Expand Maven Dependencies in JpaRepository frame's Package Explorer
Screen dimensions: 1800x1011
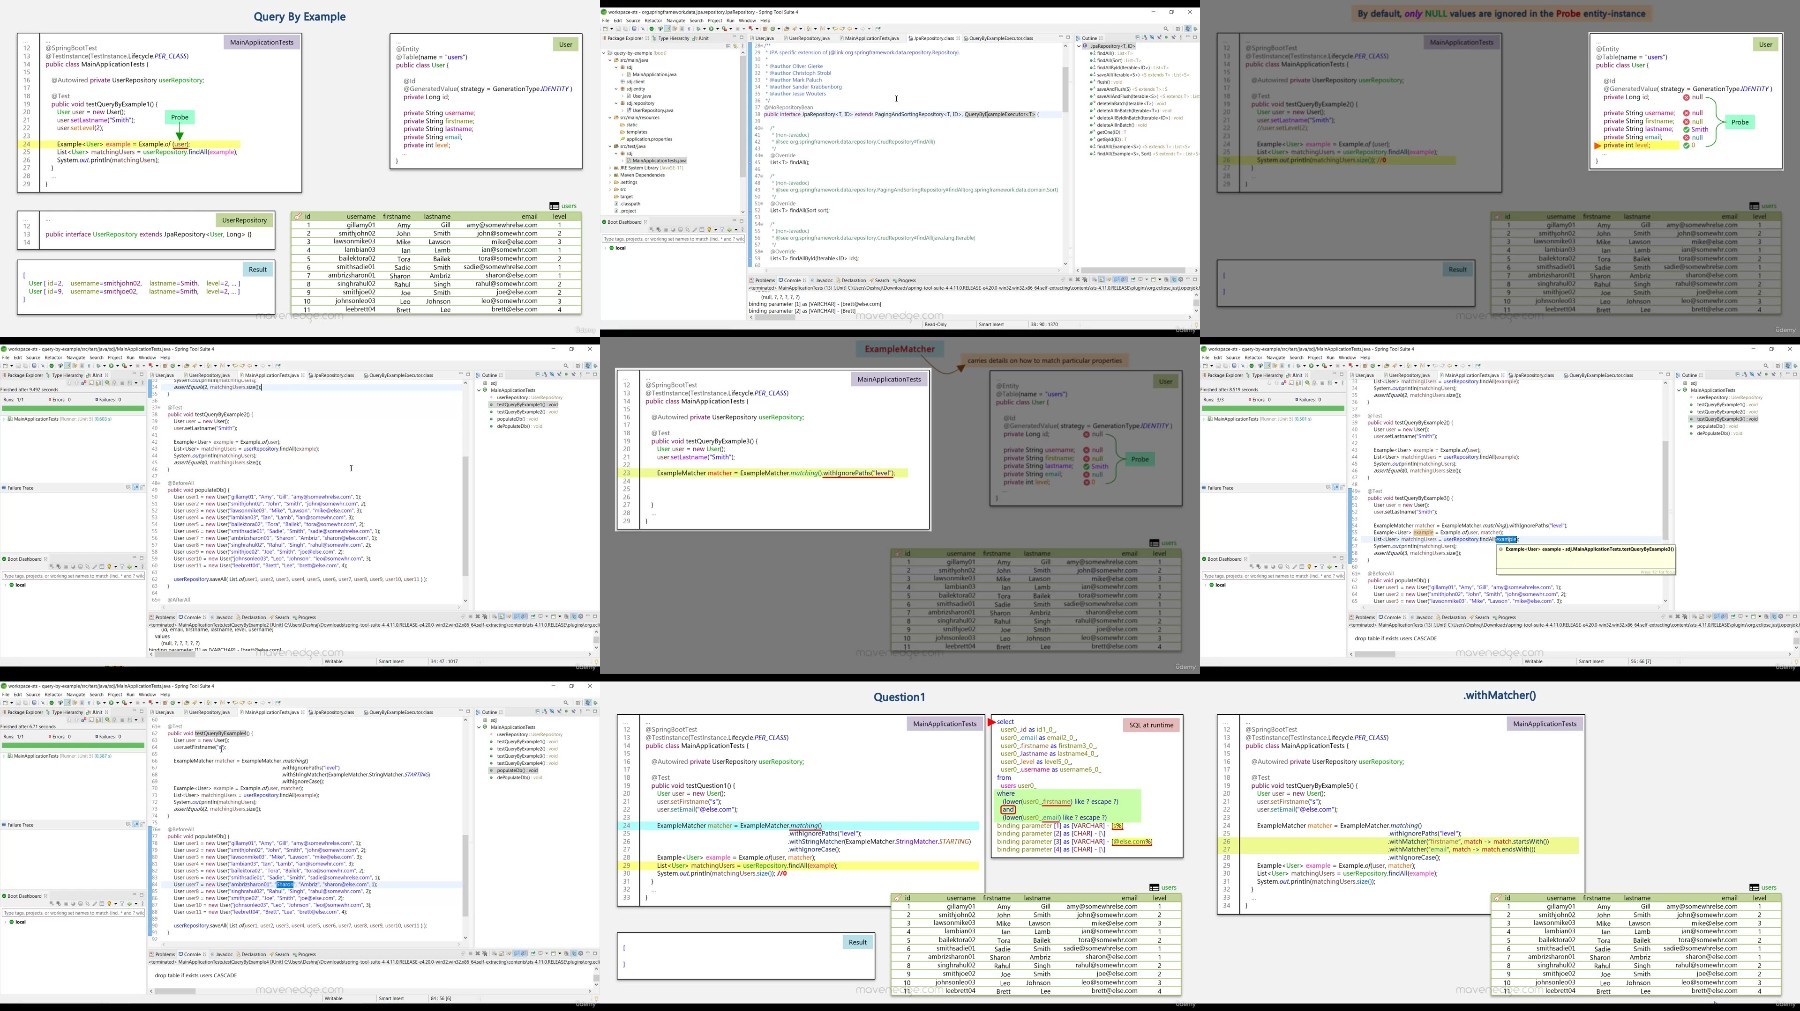coord(610,175)
